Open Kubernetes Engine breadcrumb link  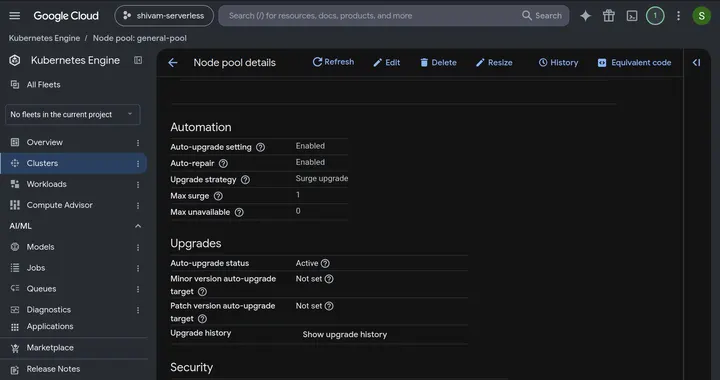click(x=44, y=38)
